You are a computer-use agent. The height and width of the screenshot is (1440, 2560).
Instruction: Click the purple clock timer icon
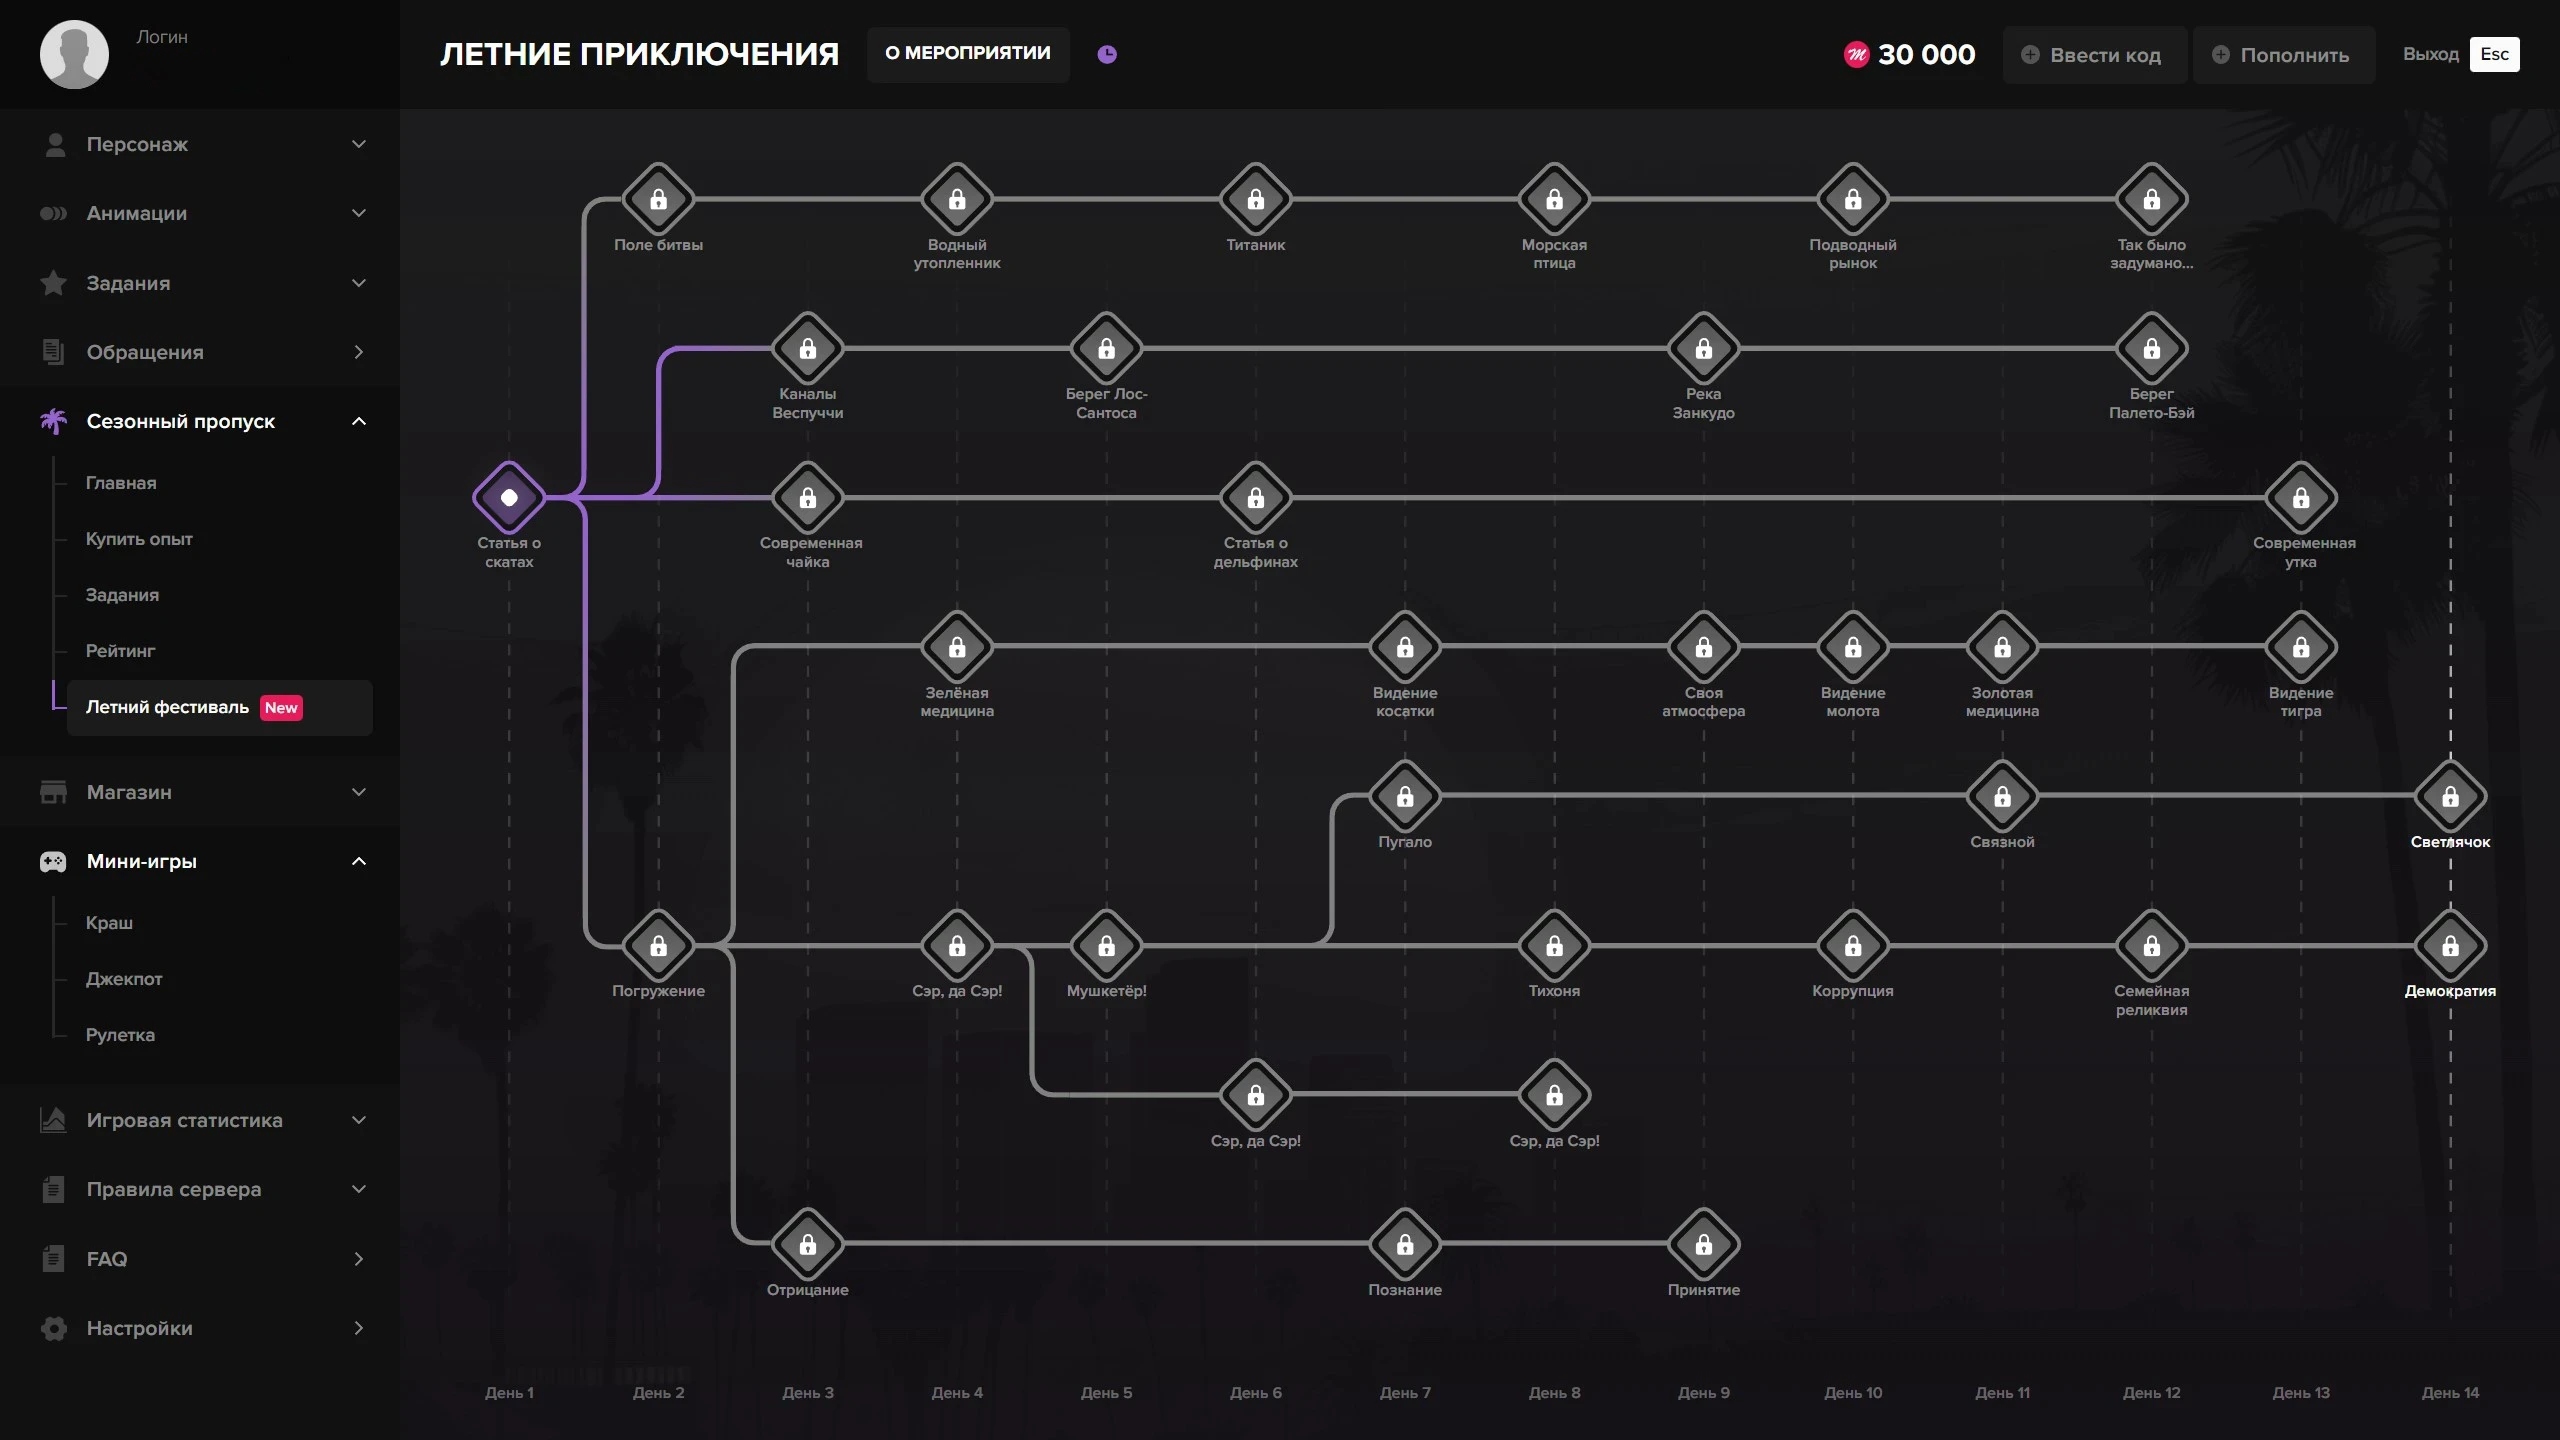(1106, 54)
